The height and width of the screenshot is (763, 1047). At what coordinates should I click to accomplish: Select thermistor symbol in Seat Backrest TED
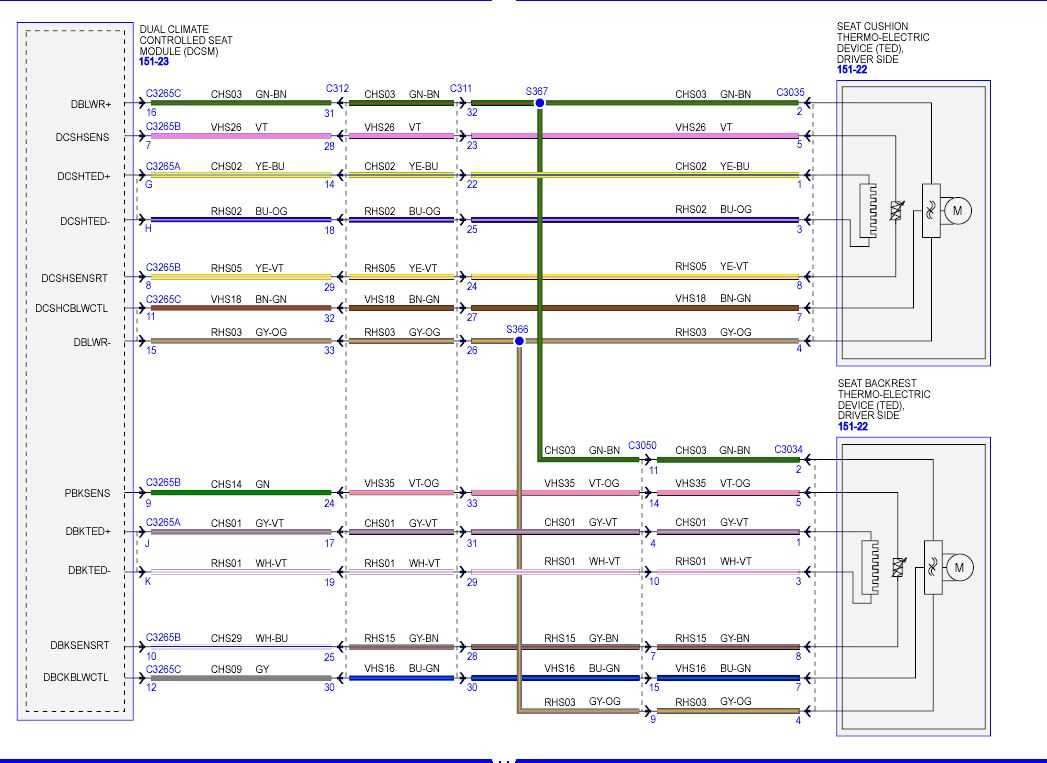point(899,567)
